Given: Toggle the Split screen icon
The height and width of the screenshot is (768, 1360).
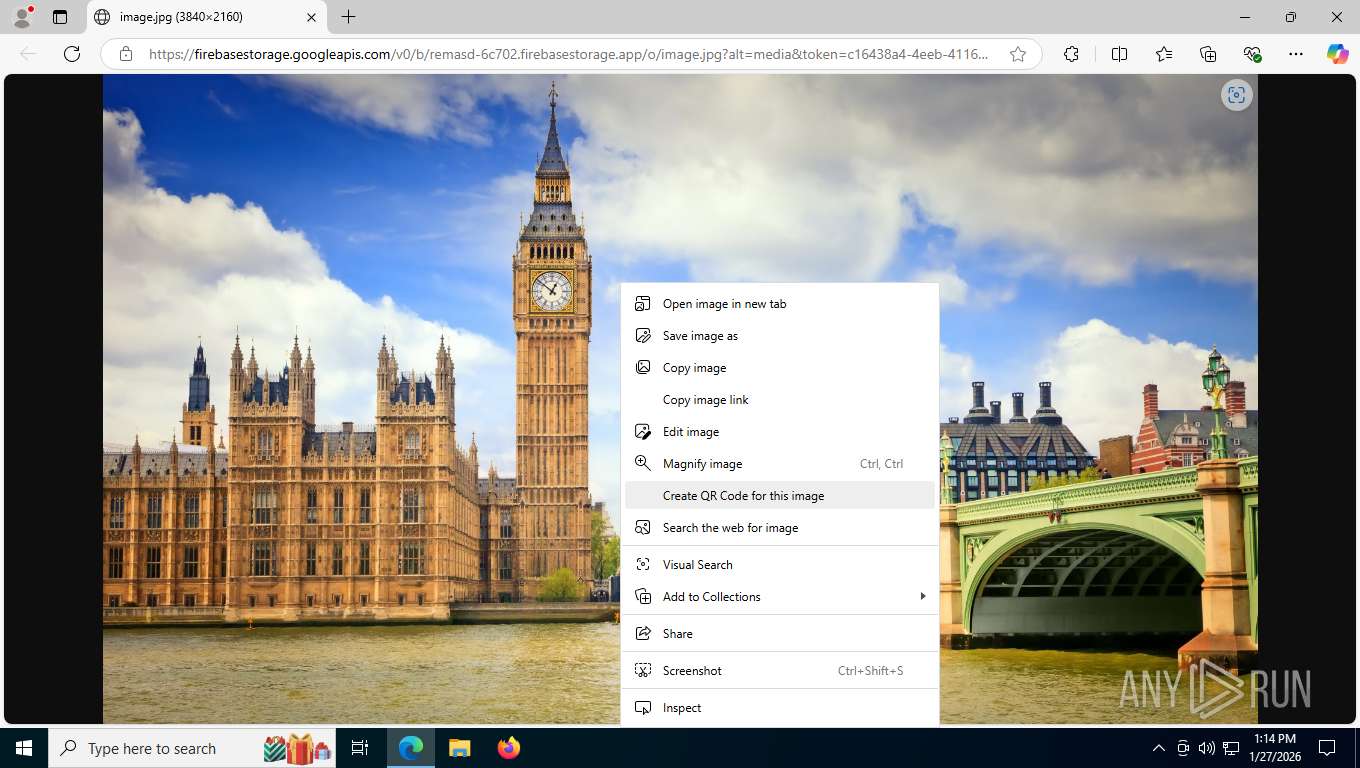Looking at the screenshot, I should [x=1120, y=54].
